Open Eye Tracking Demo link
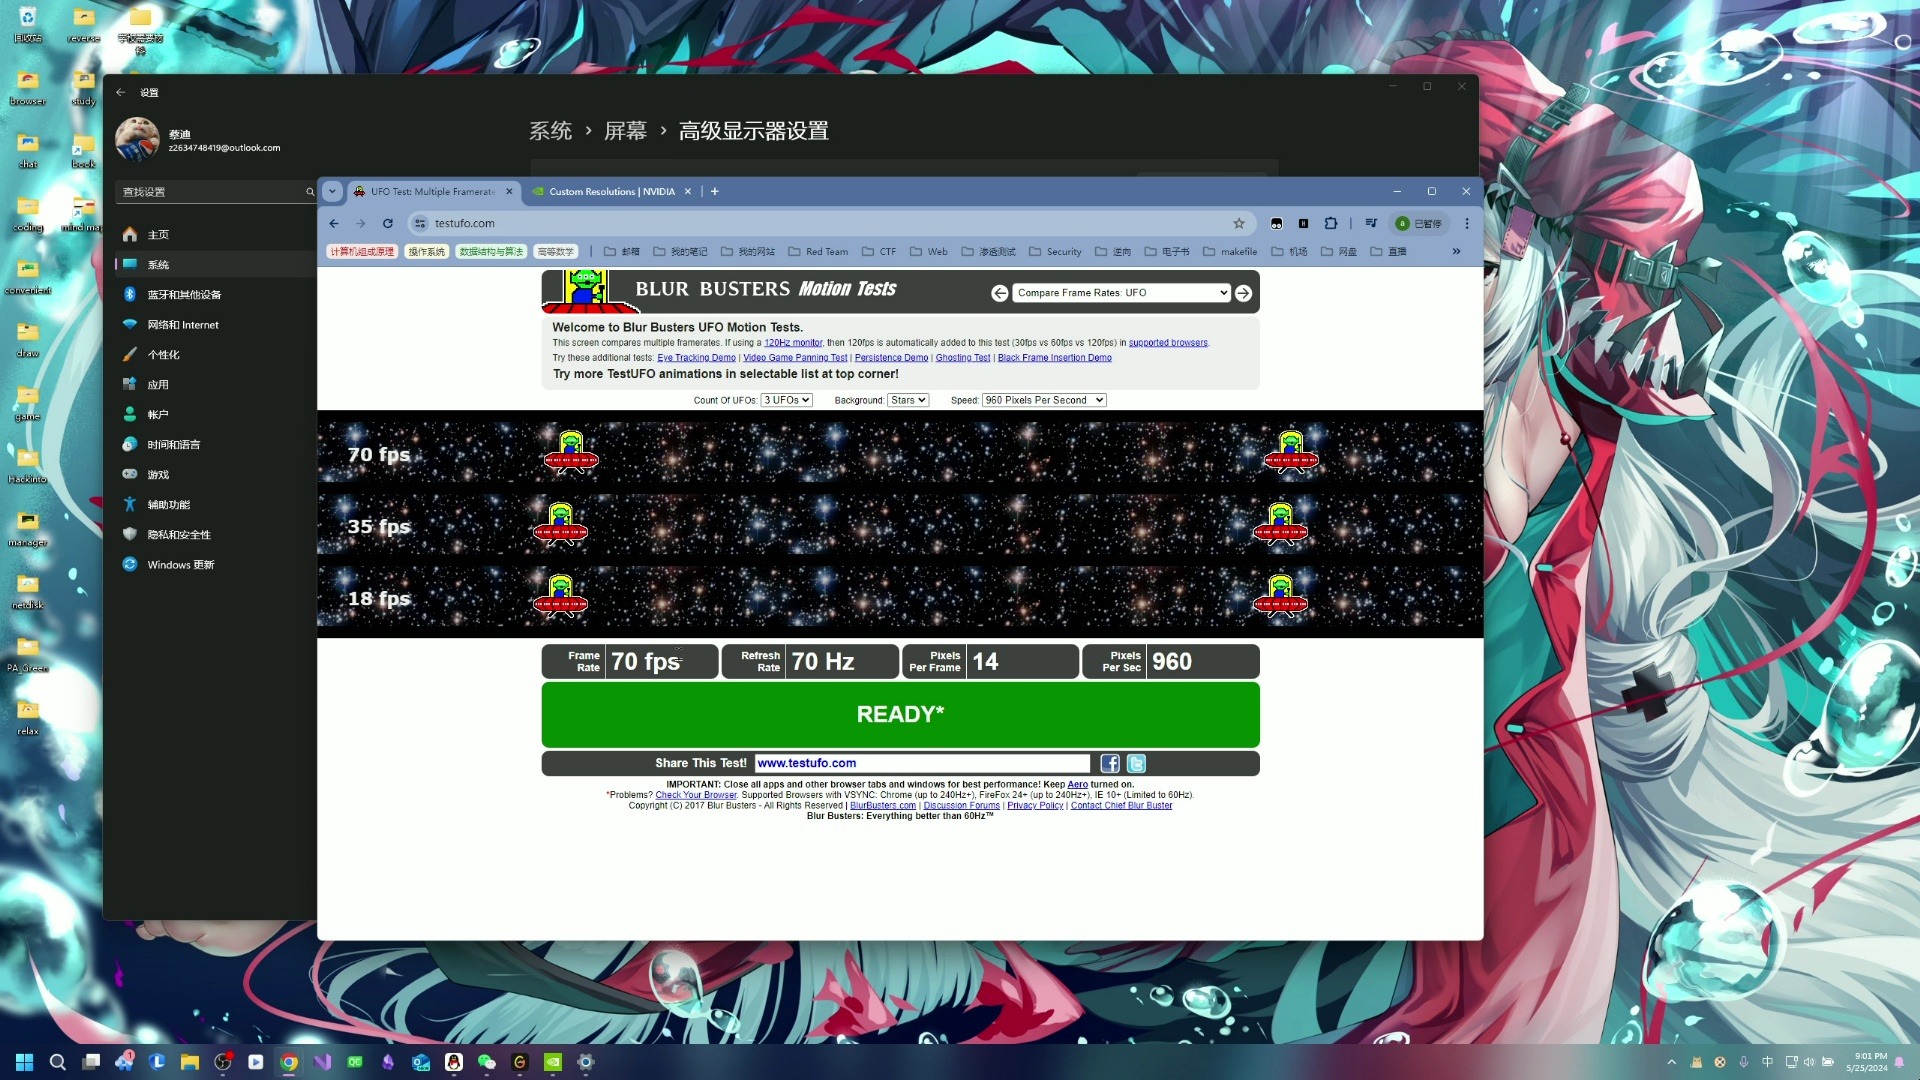This screenshot has width=1920, height=1080. tap(696, 358)
